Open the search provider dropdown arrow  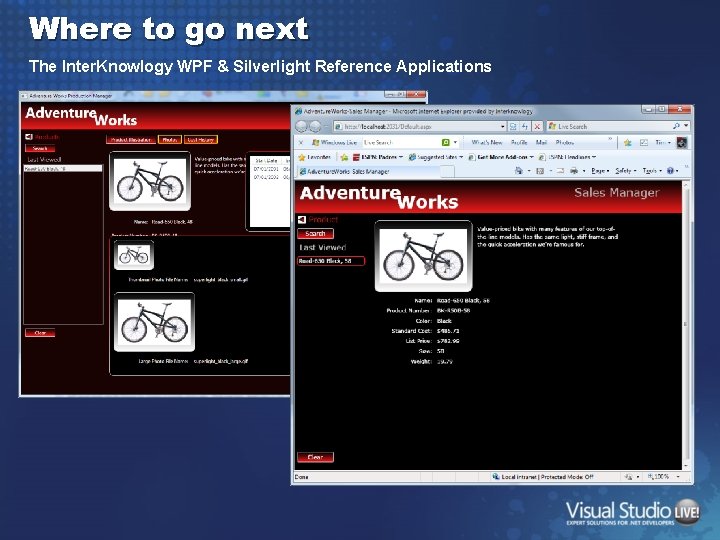(686, 126)
